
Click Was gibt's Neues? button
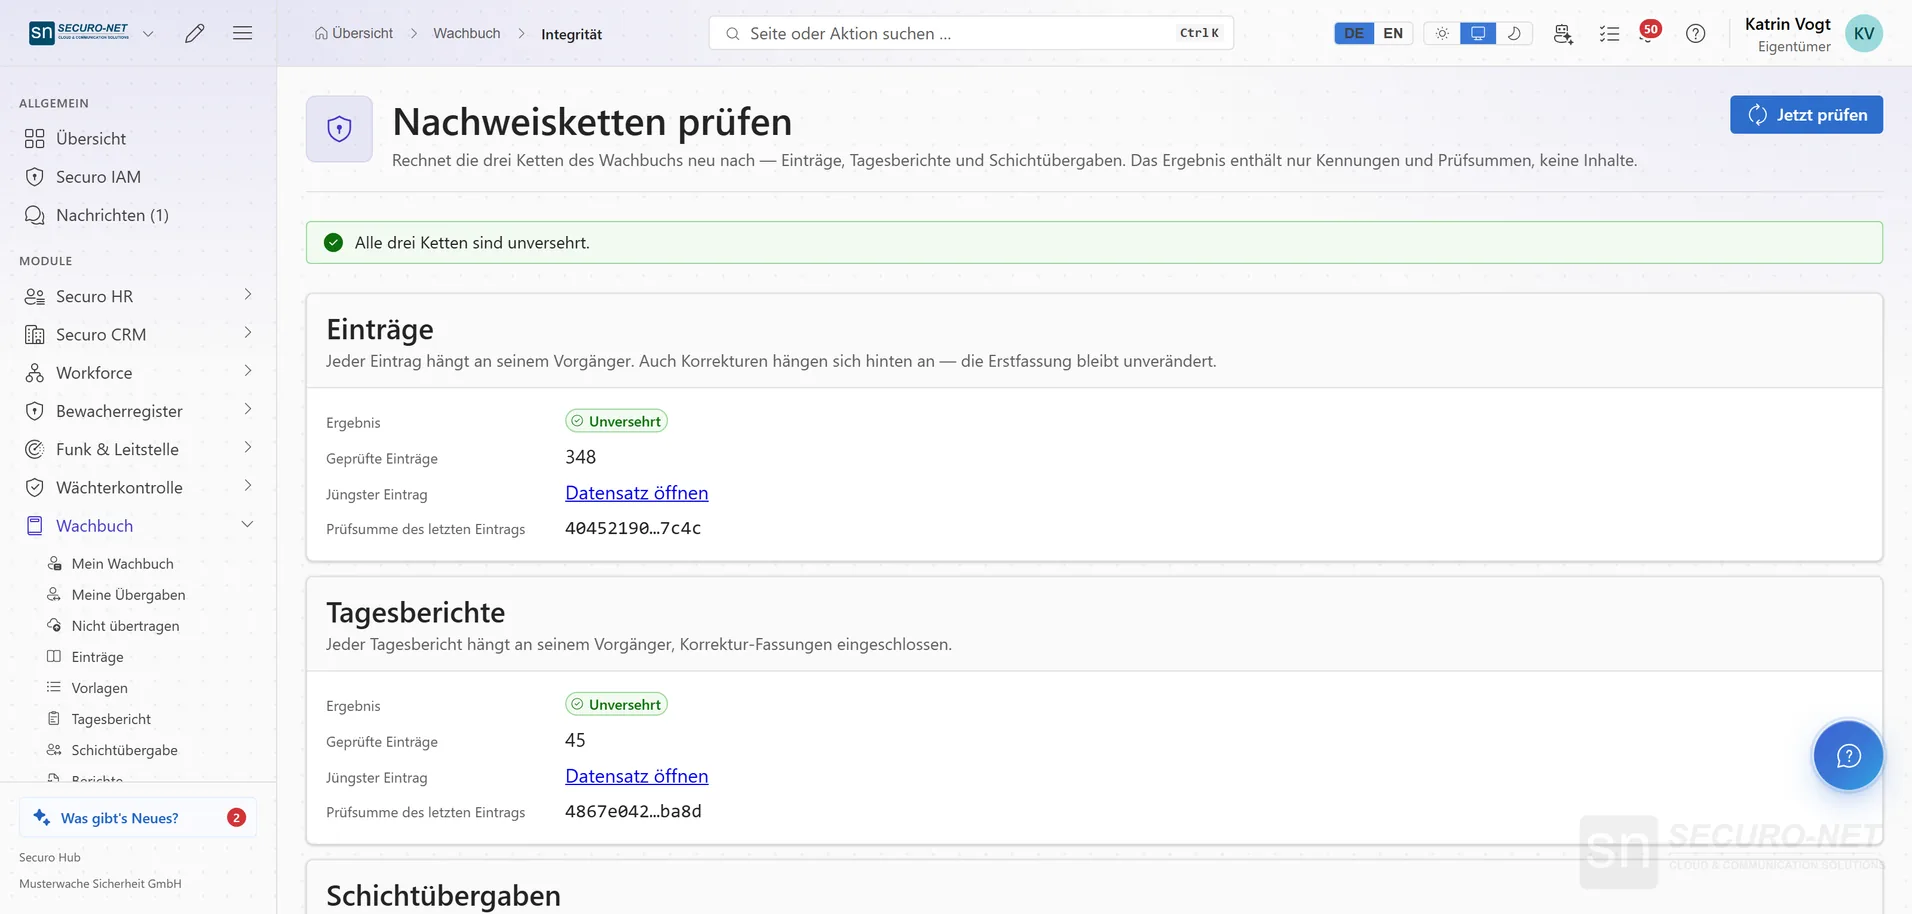click(138, 817)
